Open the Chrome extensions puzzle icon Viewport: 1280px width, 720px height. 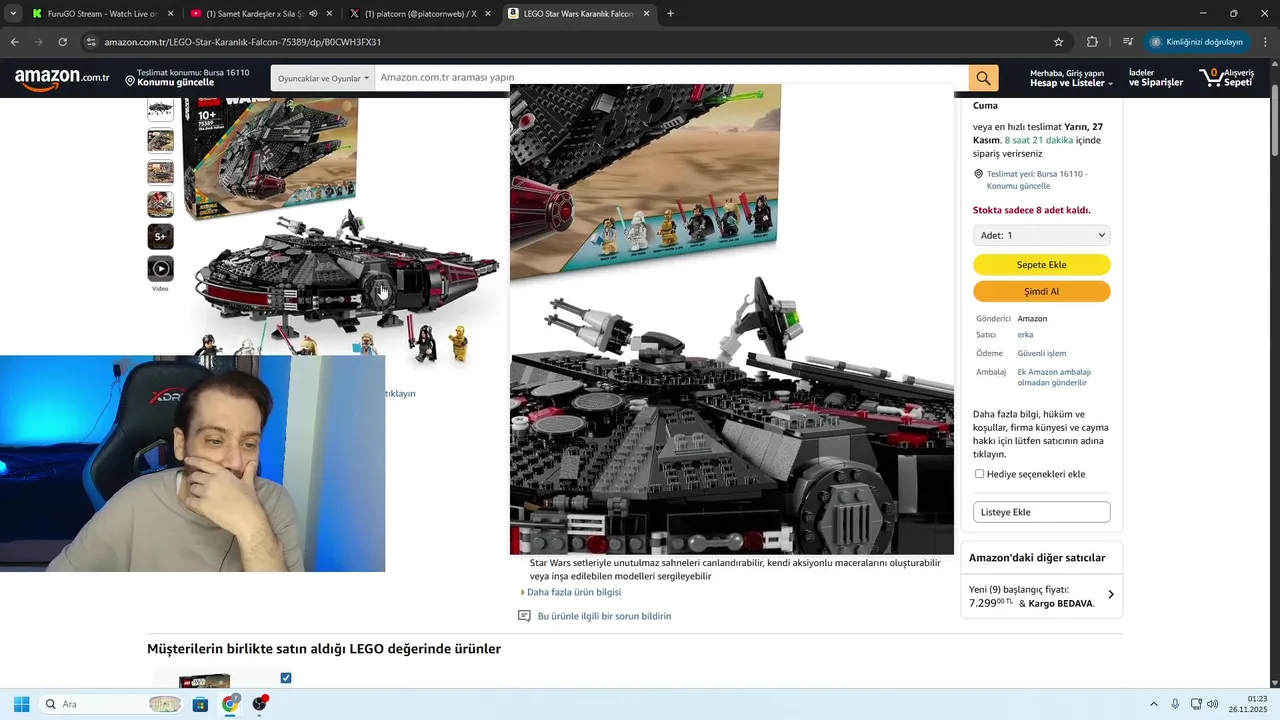coord(1092,42)
